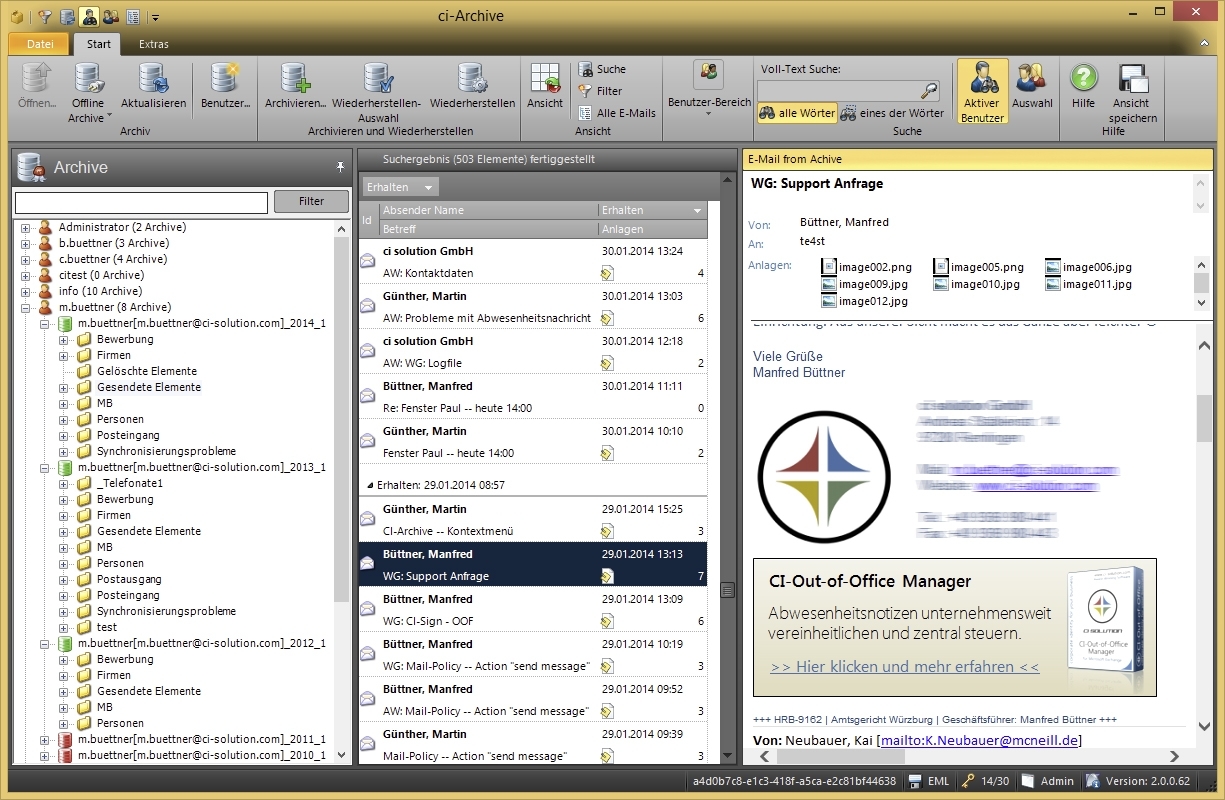Click the Filter ribbon button
Screen dimensions: 1225x800
pyautogui.click(x=600, y=91)
